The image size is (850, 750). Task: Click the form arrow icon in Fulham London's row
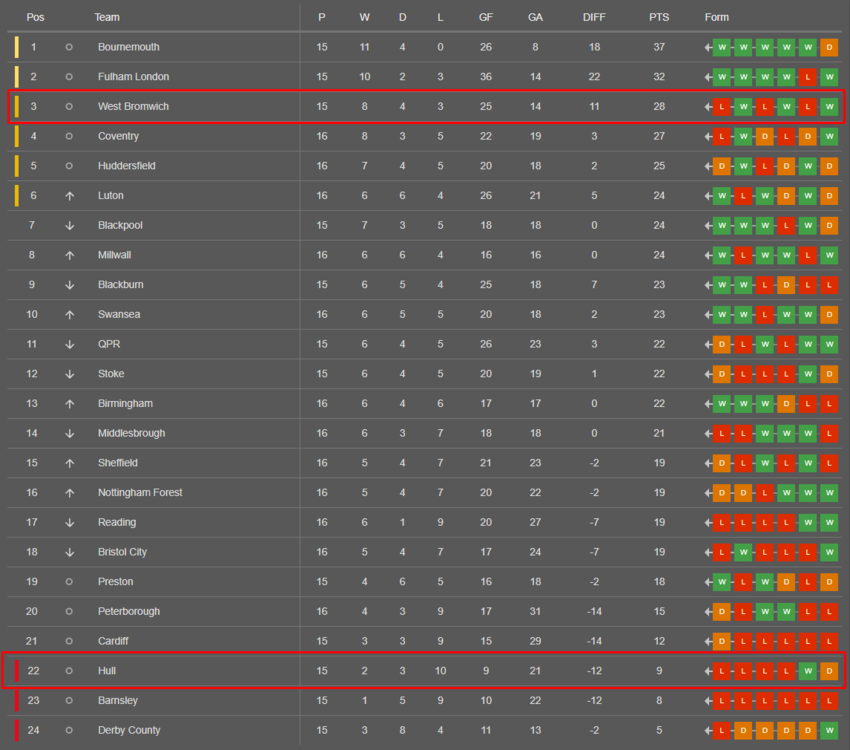coord(708,77)
